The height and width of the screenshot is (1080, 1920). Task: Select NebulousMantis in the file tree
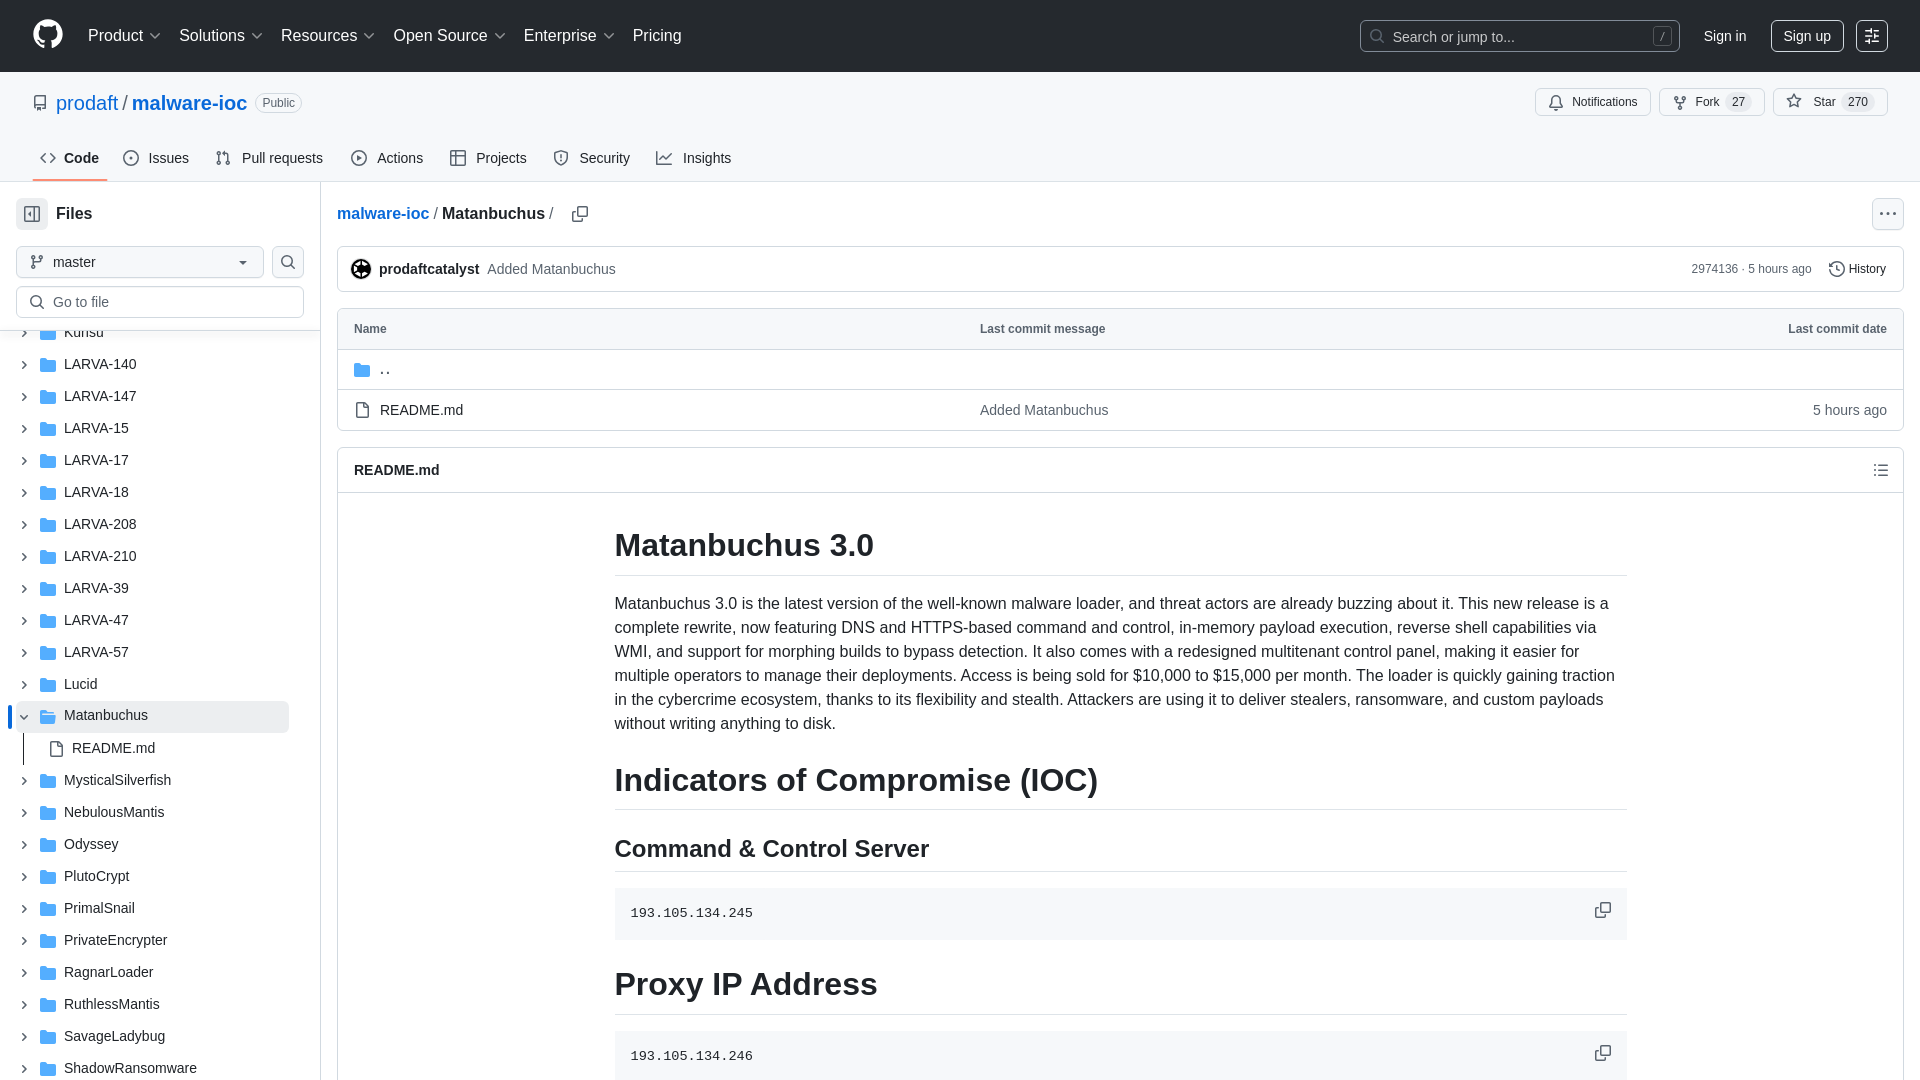tap(114, 812)
